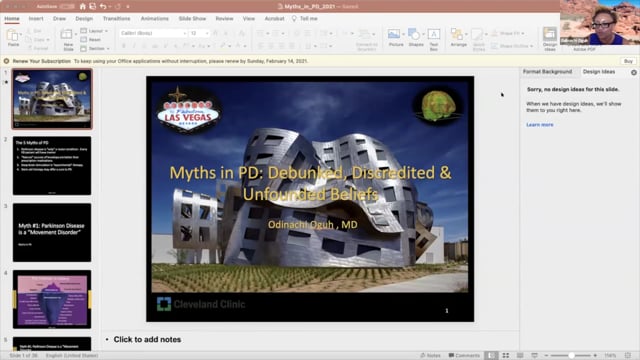Open the Draw ribbon tab
The width and height of the screenshot is (640, 360).
click(x=59, y=19)
